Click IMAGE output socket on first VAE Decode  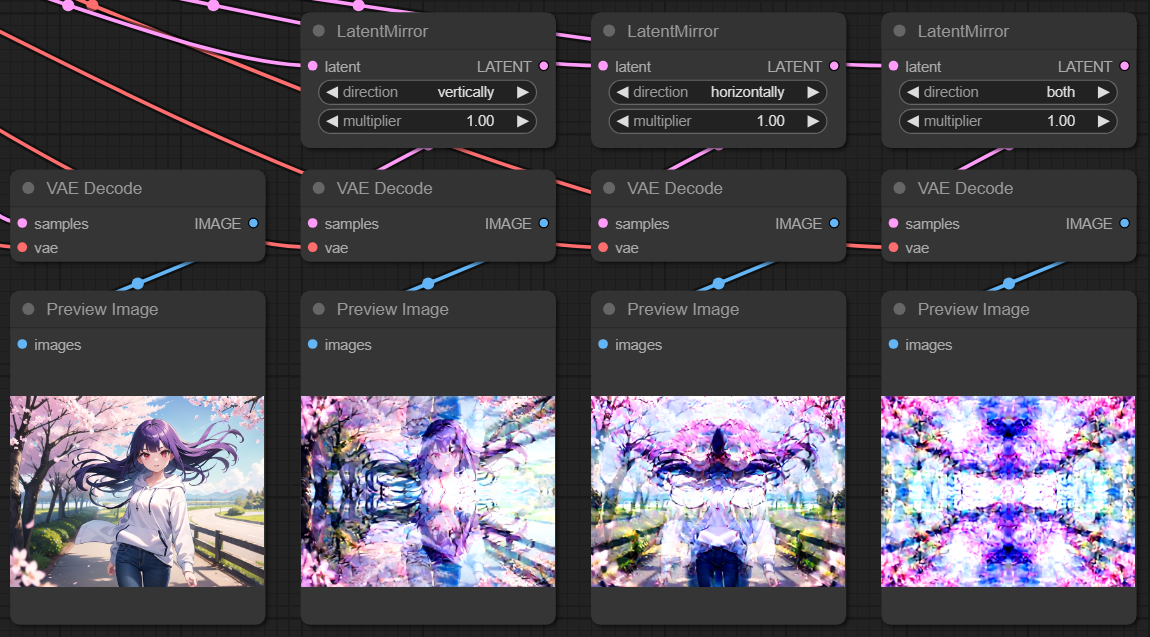tap(253, 223)
